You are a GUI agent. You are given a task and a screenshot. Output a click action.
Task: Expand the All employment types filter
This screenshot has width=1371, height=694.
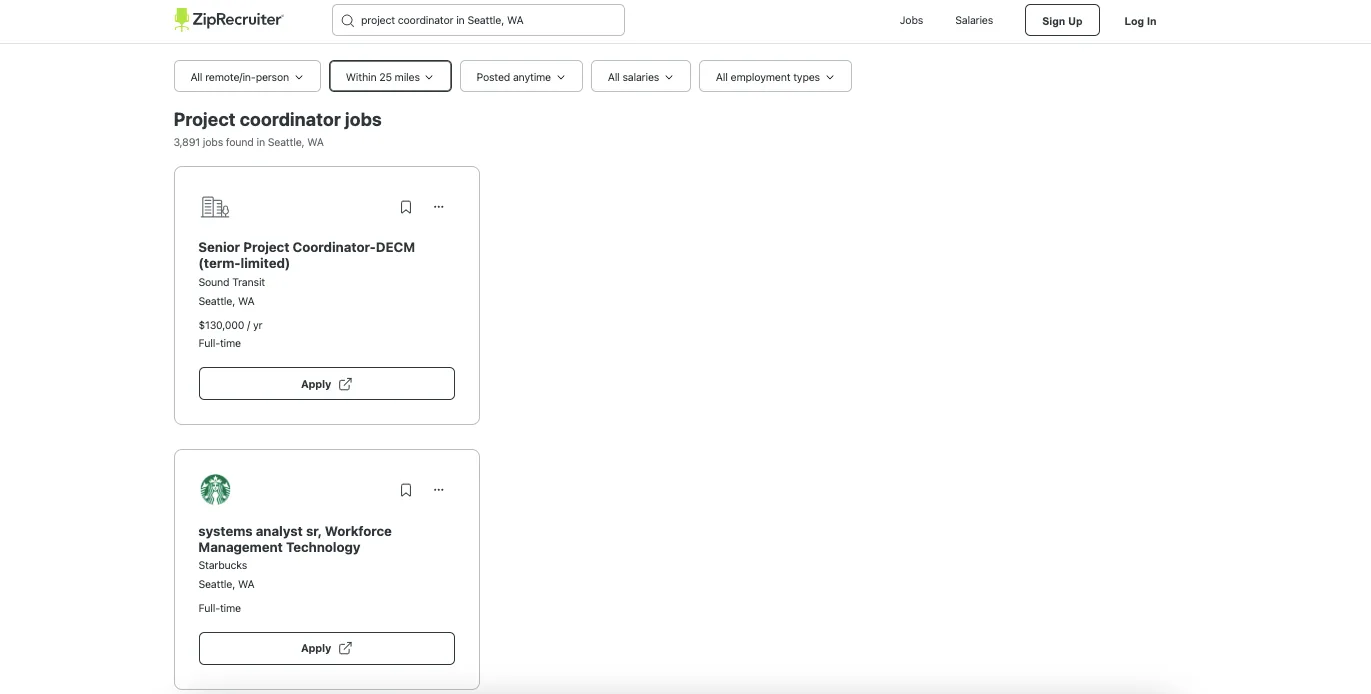774,76
